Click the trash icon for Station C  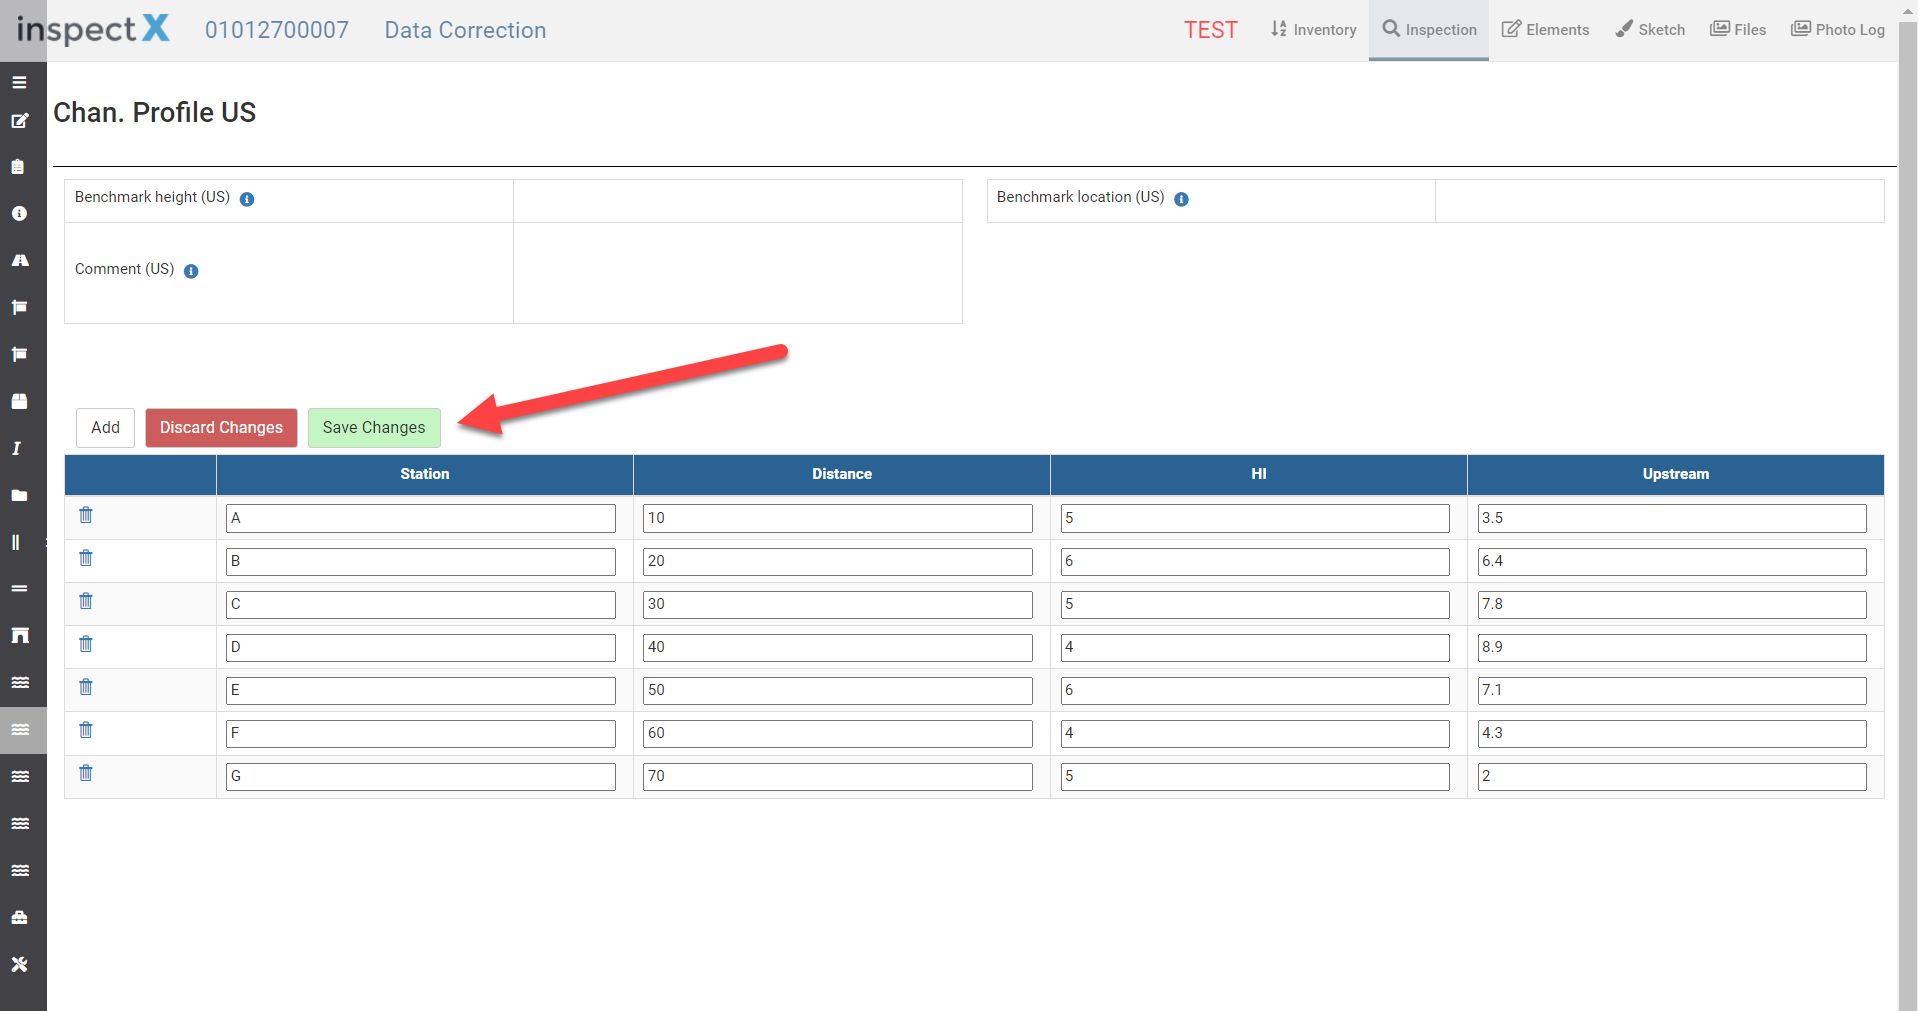pos(86,601)
